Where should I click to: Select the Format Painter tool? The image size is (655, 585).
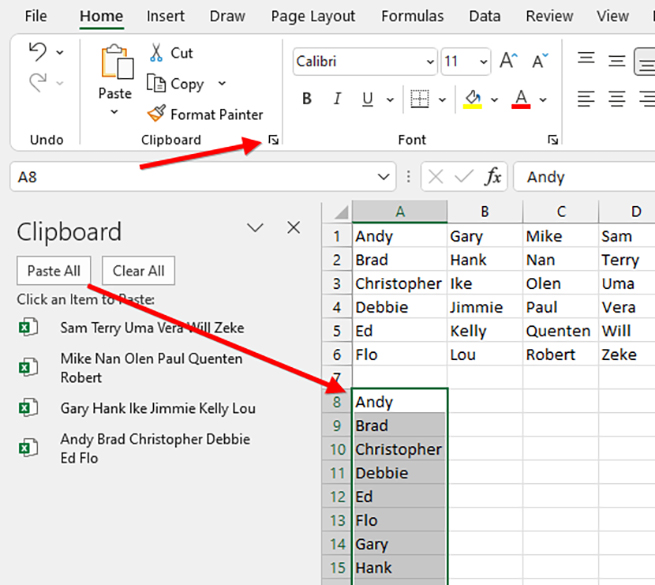pyautogui.click(x=204, y=114)
